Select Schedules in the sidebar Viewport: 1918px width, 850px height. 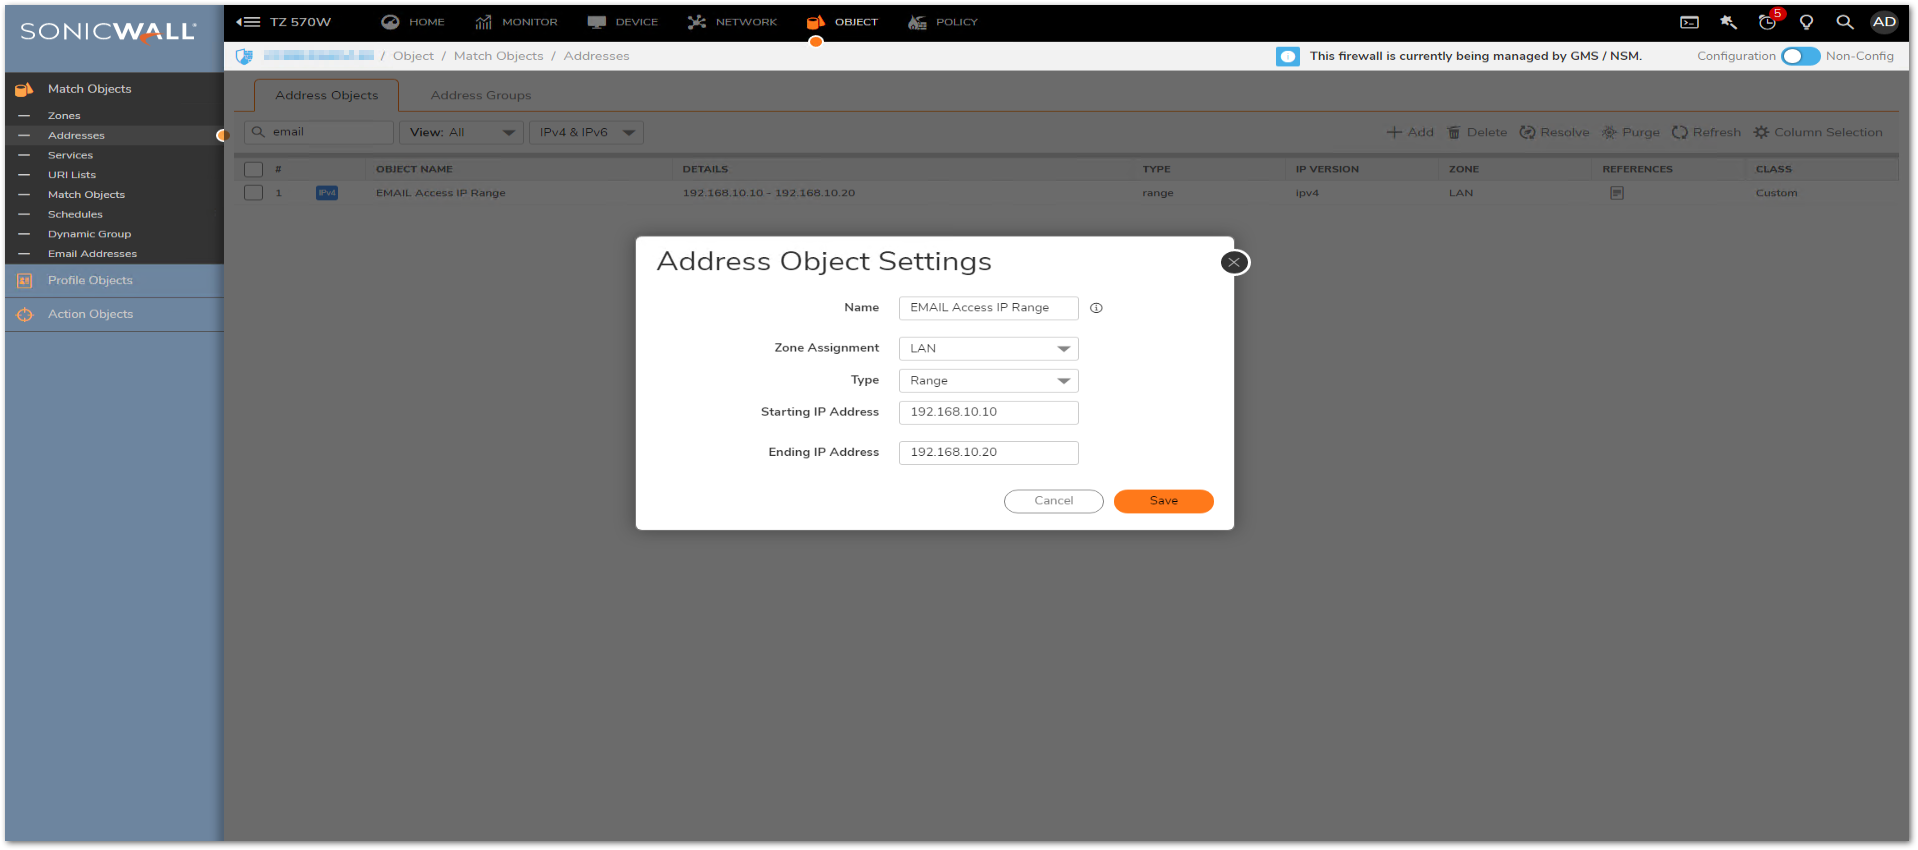(75, 214)
